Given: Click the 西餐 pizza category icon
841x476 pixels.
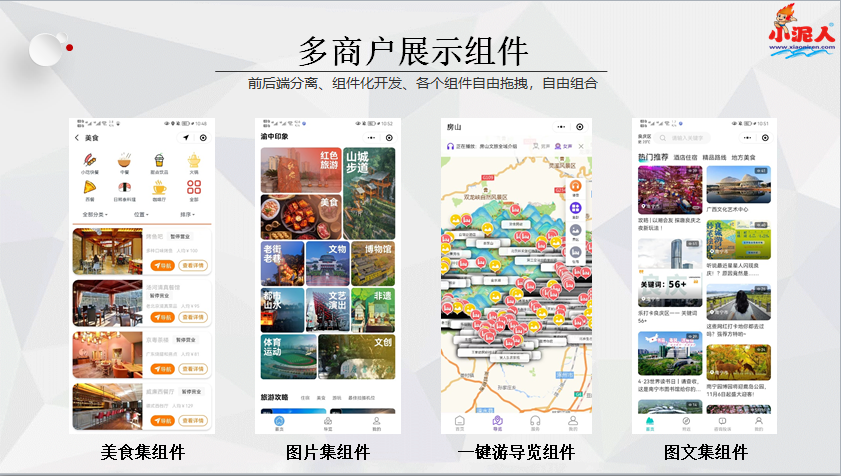Looking at the screenshot, I should 90,188.
